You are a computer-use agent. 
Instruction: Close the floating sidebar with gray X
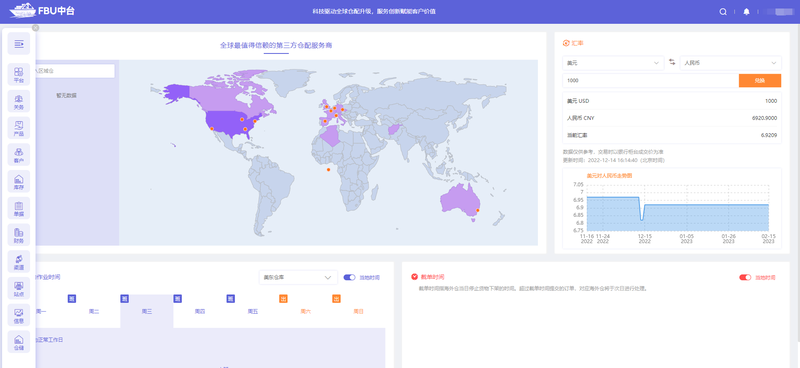tap(35, 28)
